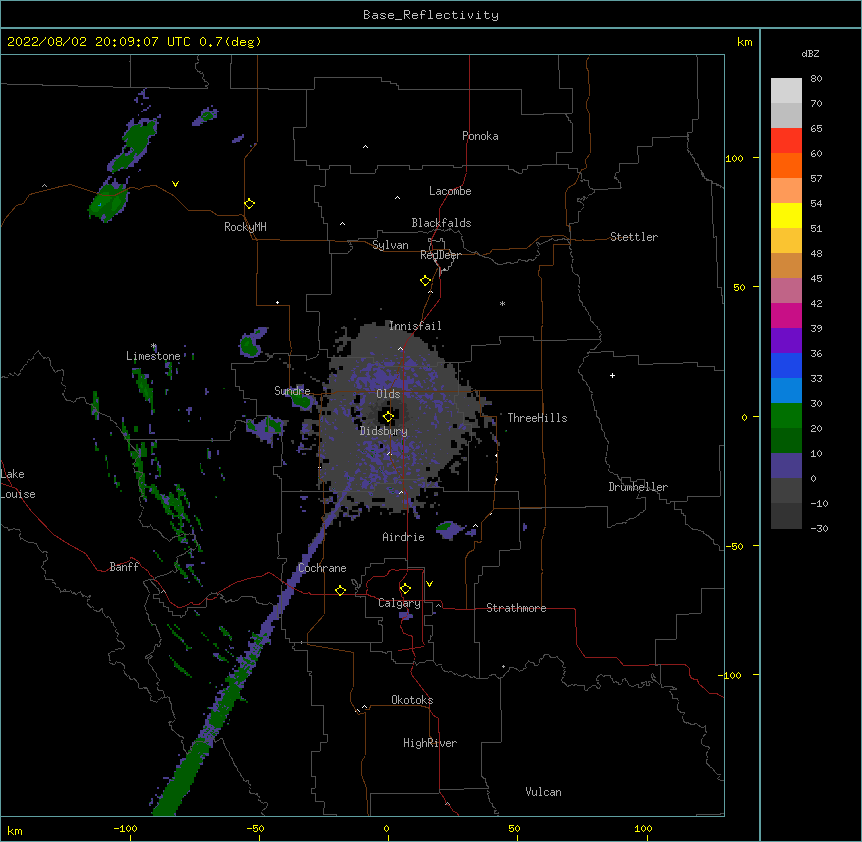Click the 80 dBZ light gray swatch

(786, 91)
